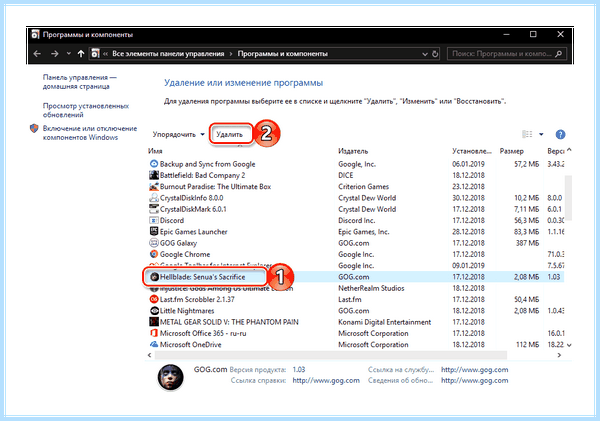Screen dimensions: 600x421
Task: Select Battlefield: Bad Company 2 icon
Action: tap(154, 175)
